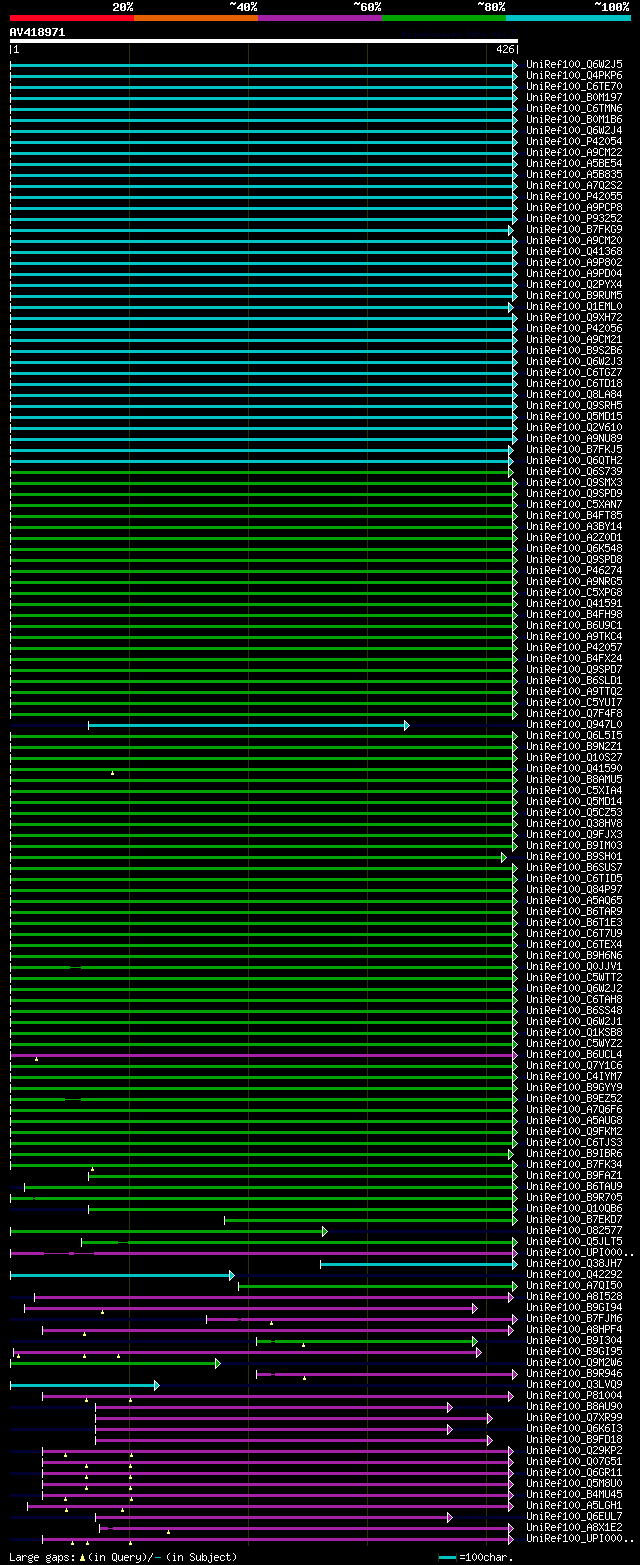
Task: Click the cyan ~100% legend color bar
Action: [568, 18]
